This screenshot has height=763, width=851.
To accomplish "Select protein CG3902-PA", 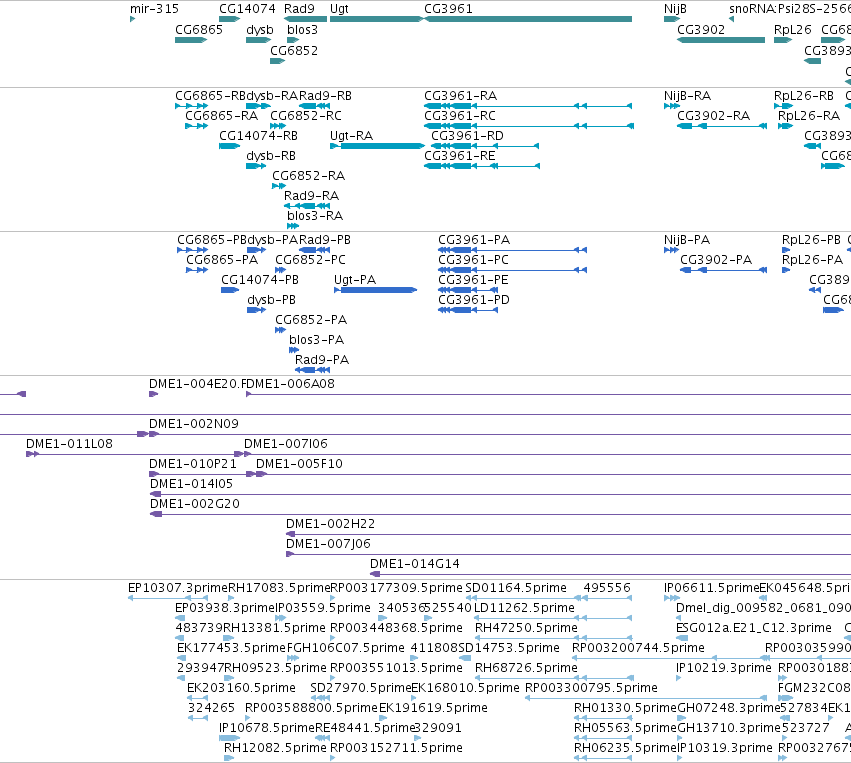I will (716, 259).
